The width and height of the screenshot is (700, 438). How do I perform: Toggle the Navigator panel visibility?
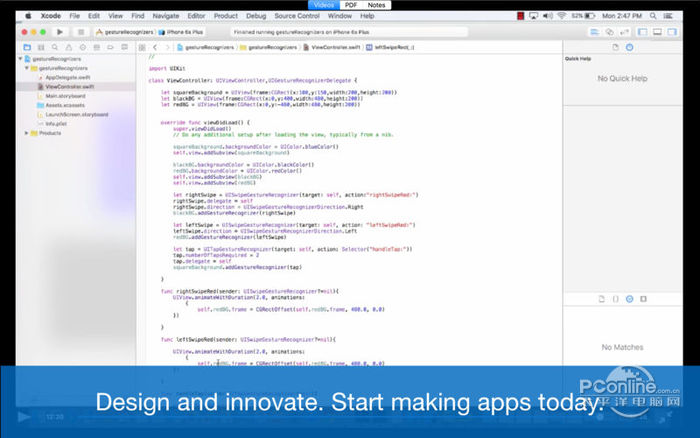pyautogui.click(x=643, y=32)
